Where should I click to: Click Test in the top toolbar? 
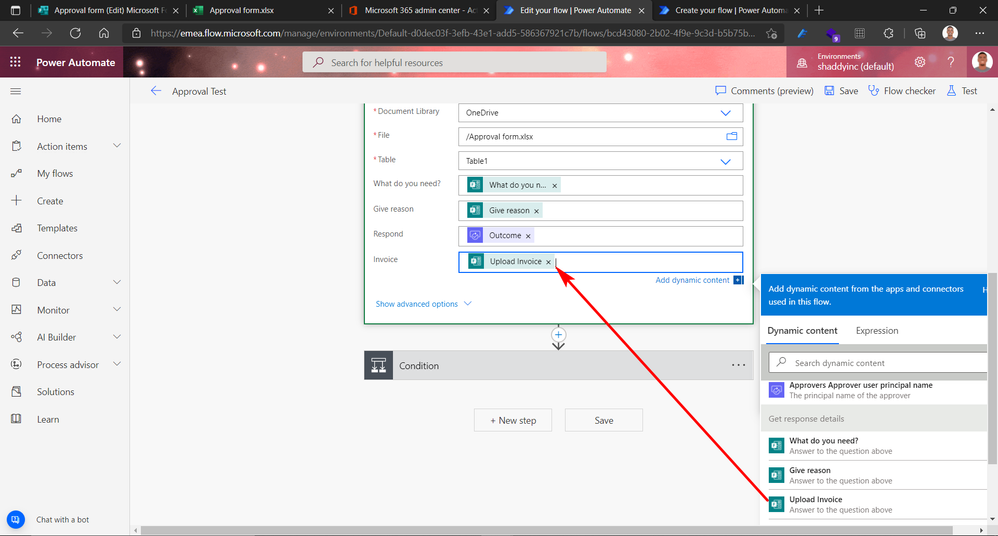pyautogui.click(x=961, y=91)
